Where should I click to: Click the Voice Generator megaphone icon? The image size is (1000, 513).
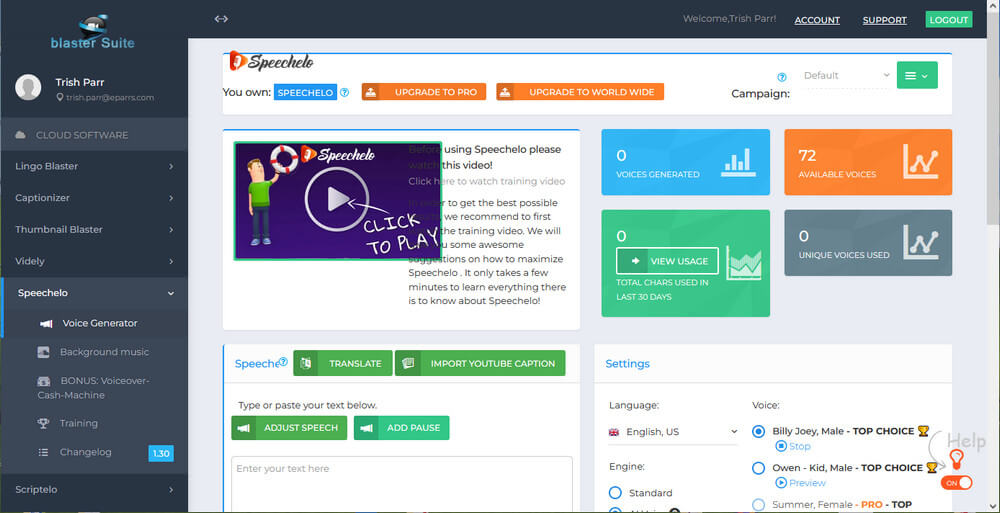pos(47,323)
